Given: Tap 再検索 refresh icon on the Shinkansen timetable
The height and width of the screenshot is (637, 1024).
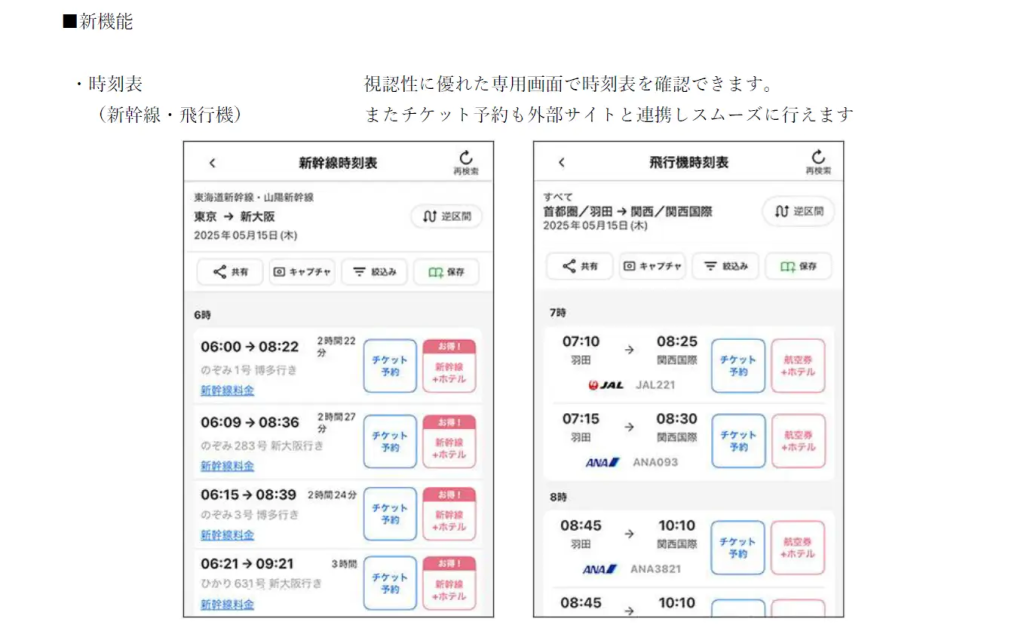Looking at the screenshot, I should coord(466,162).
